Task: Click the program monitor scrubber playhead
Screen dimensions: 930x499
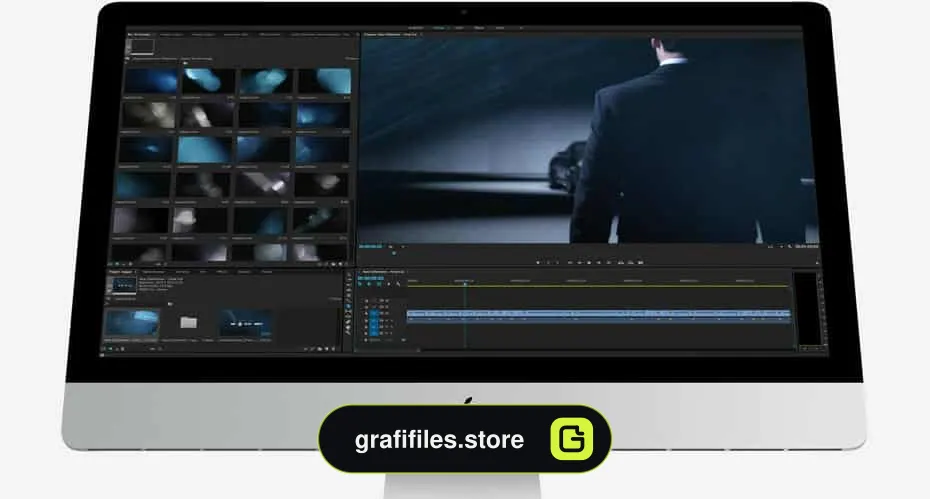Action: tap(394, 253)
